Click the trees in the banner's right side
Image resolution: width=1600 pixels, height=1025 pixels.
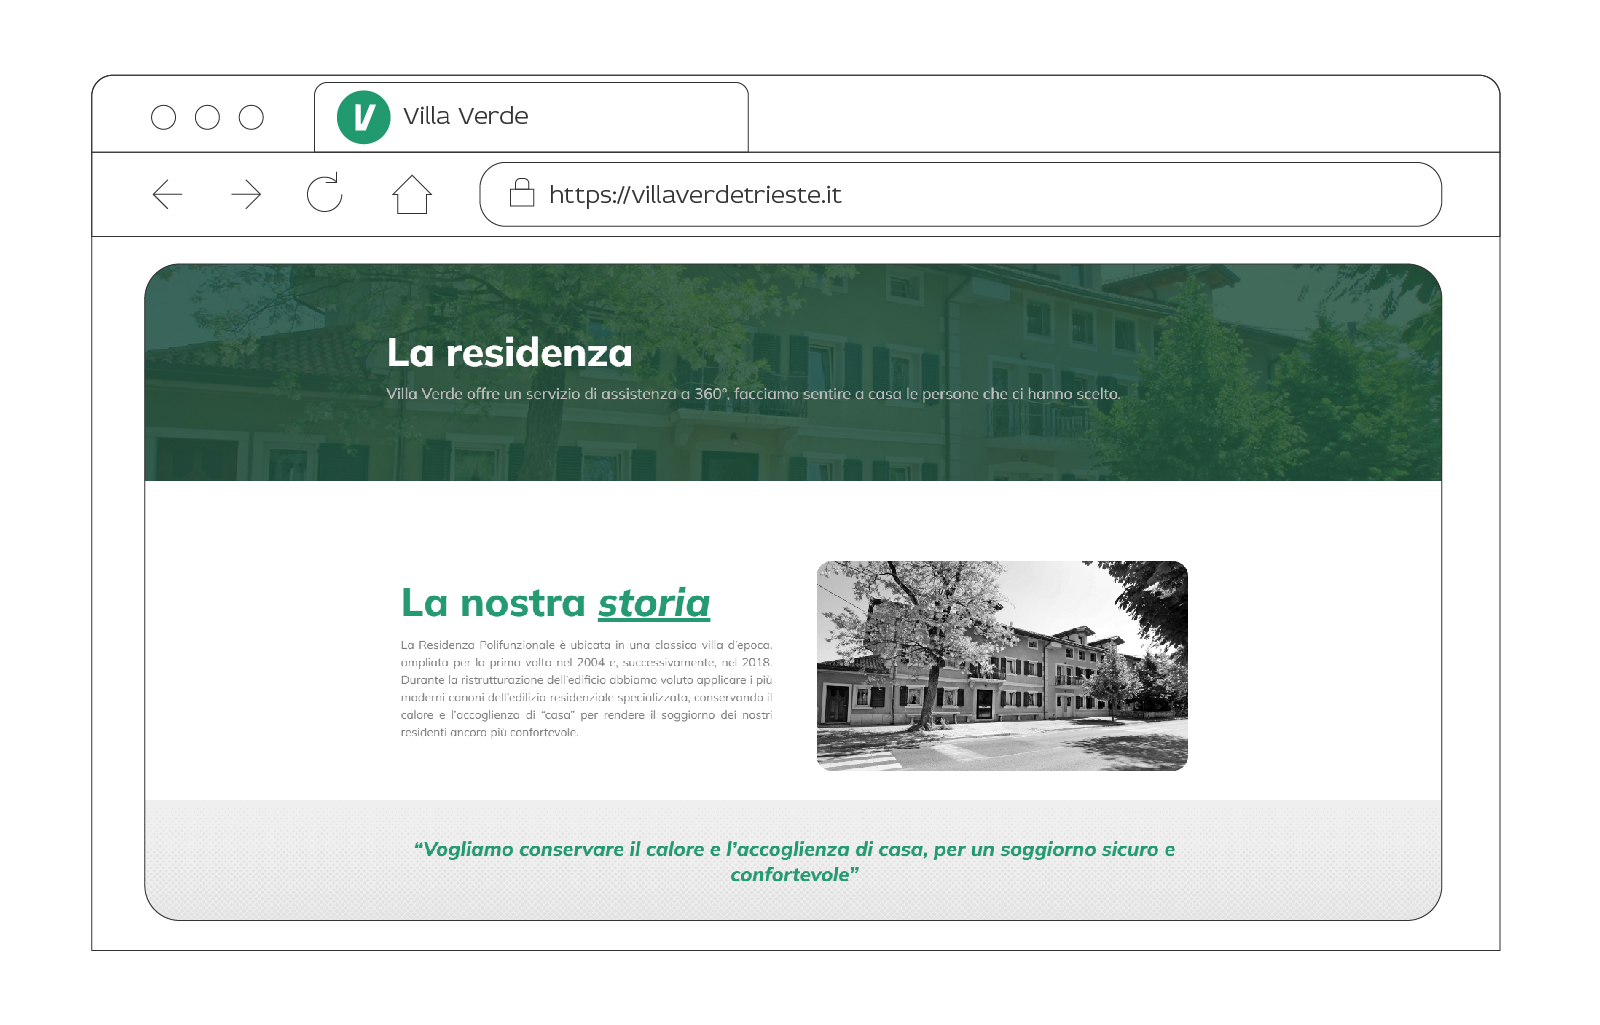tap(1340, 390)
